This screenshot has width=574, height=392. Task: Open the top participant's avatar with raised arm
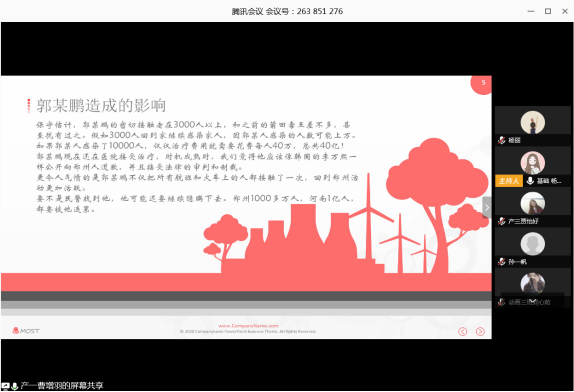coord(533,123)
